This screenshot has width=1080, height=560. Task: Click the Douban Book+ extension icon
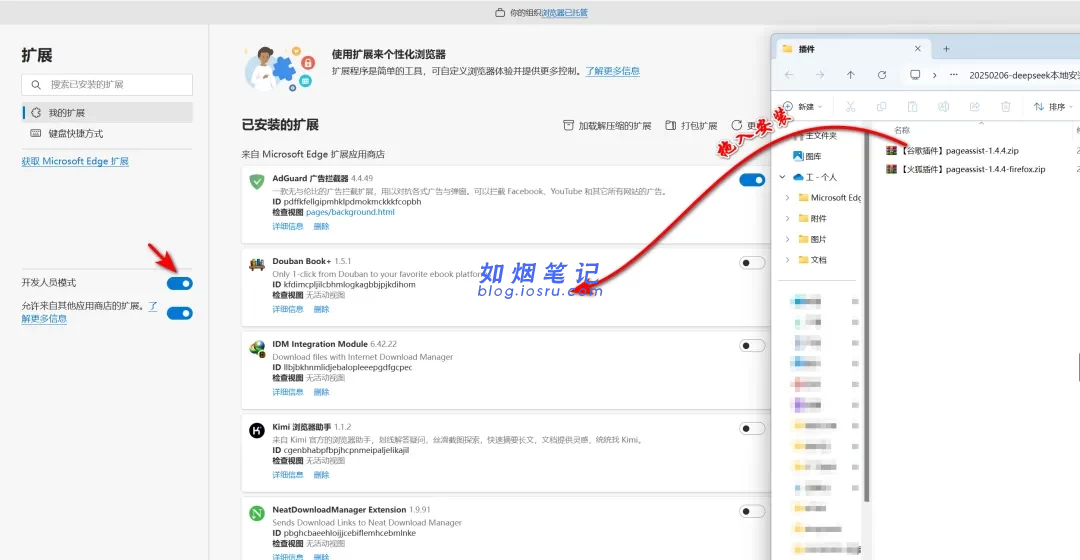point(257,265)
